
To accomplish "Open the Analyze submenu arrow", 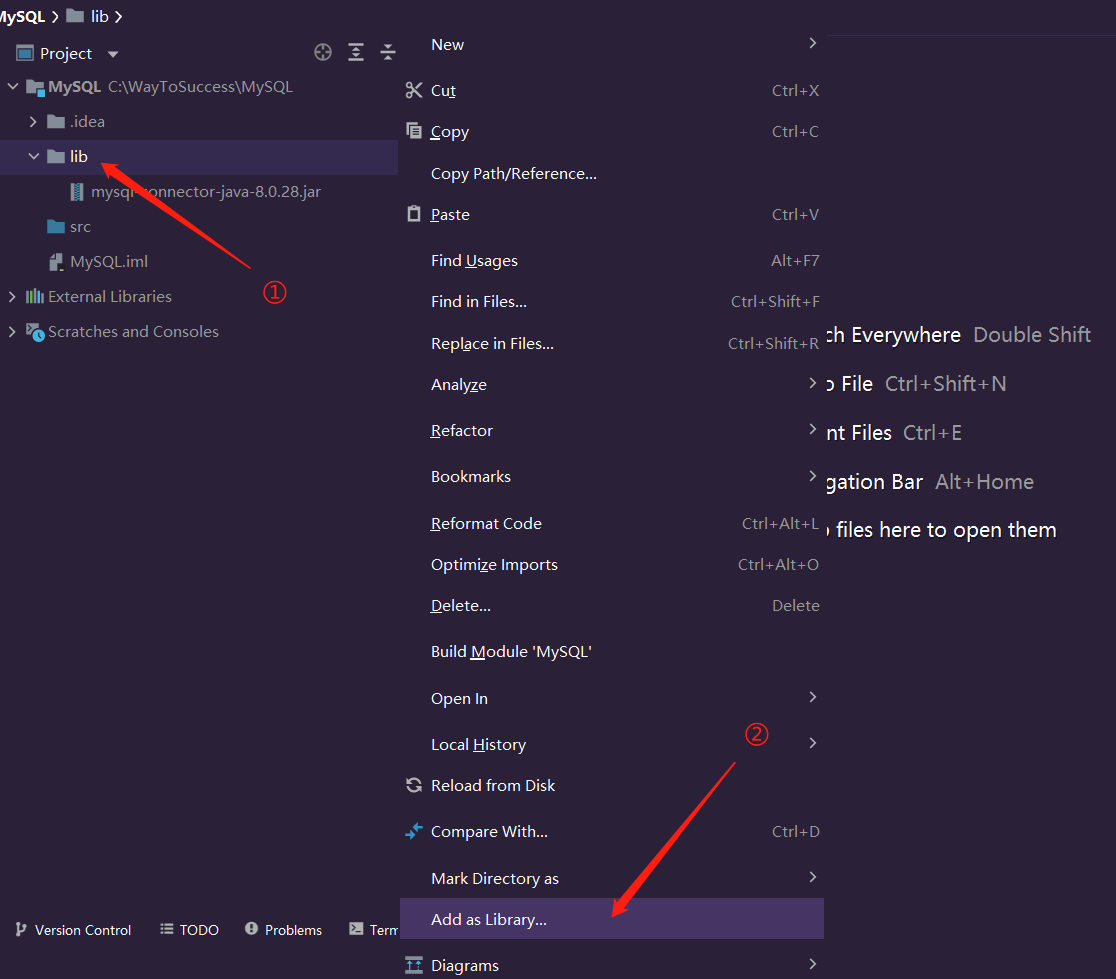I will coord(813,383).
